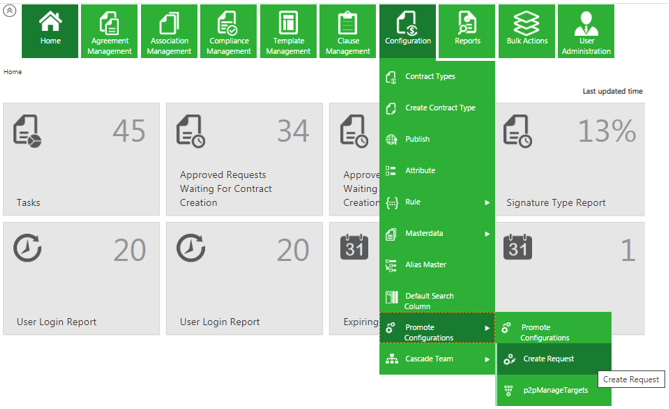The width and height of the screenshot is (669, 409).
Task: Collapse the header using the top-left arrow
Action: coord(10,10)
